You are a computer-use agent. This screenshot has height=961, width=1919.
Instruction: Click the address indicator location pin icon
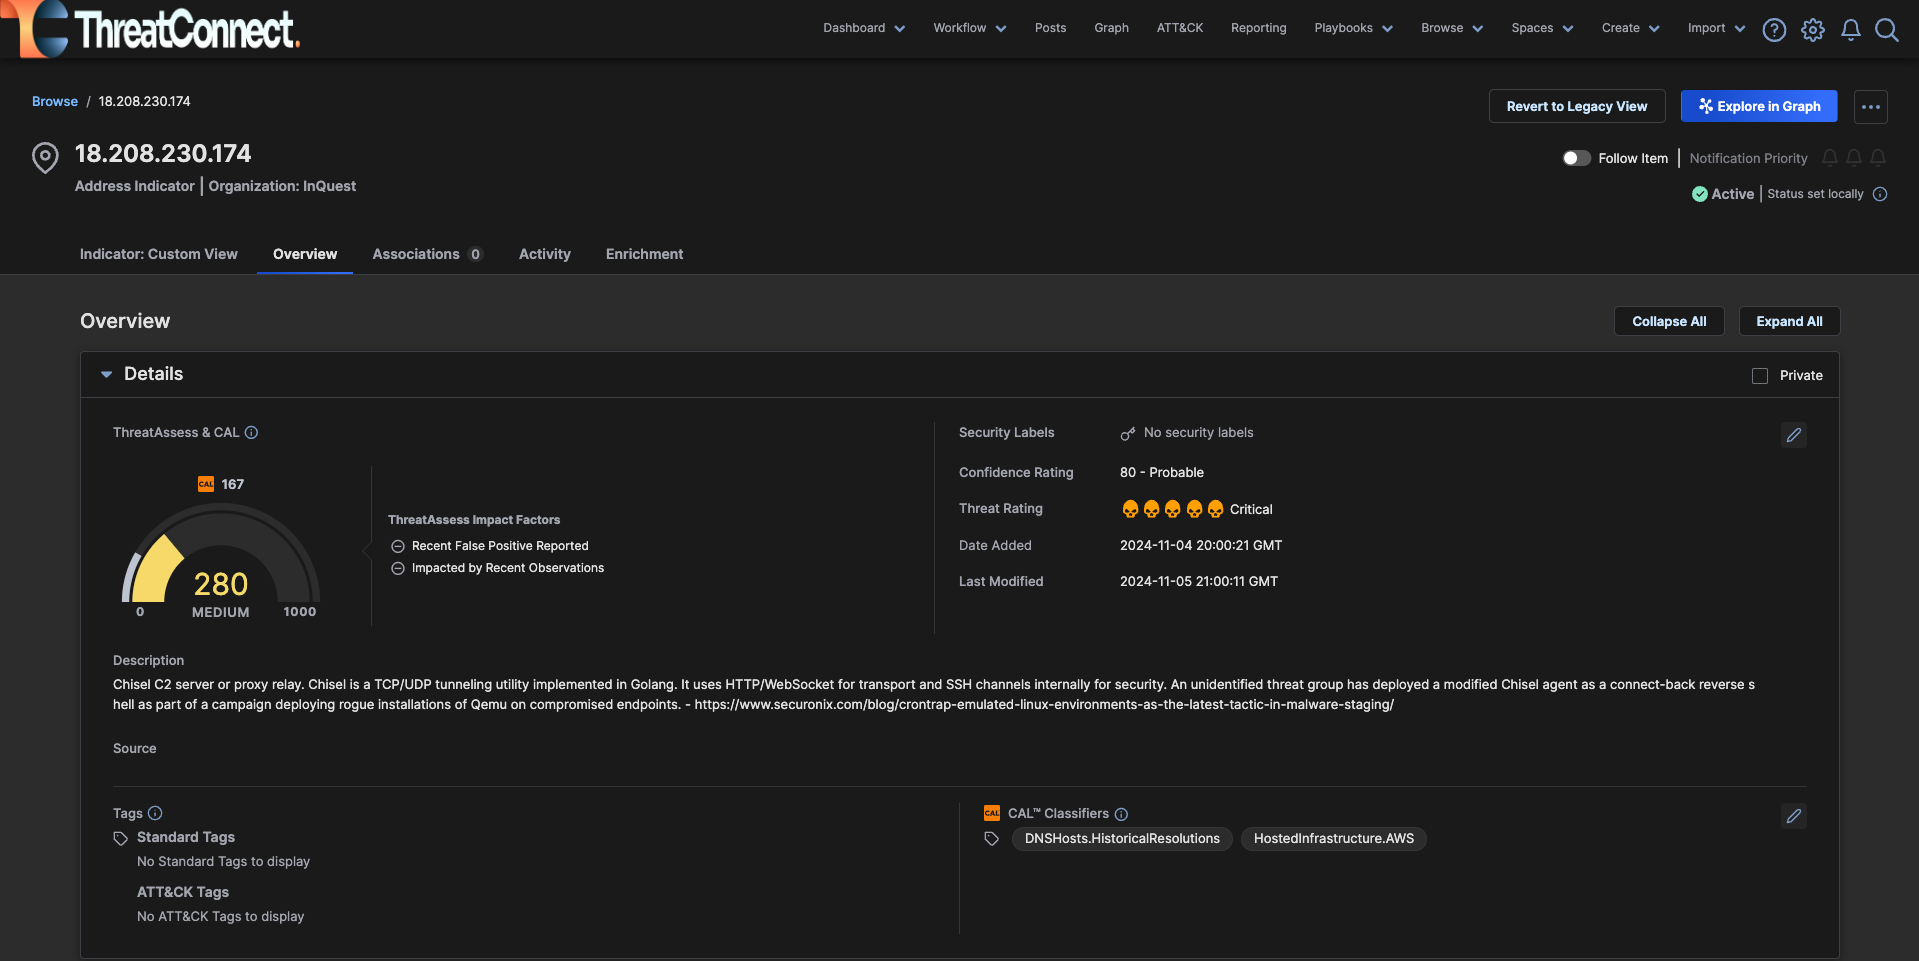[x=45, y=158]
